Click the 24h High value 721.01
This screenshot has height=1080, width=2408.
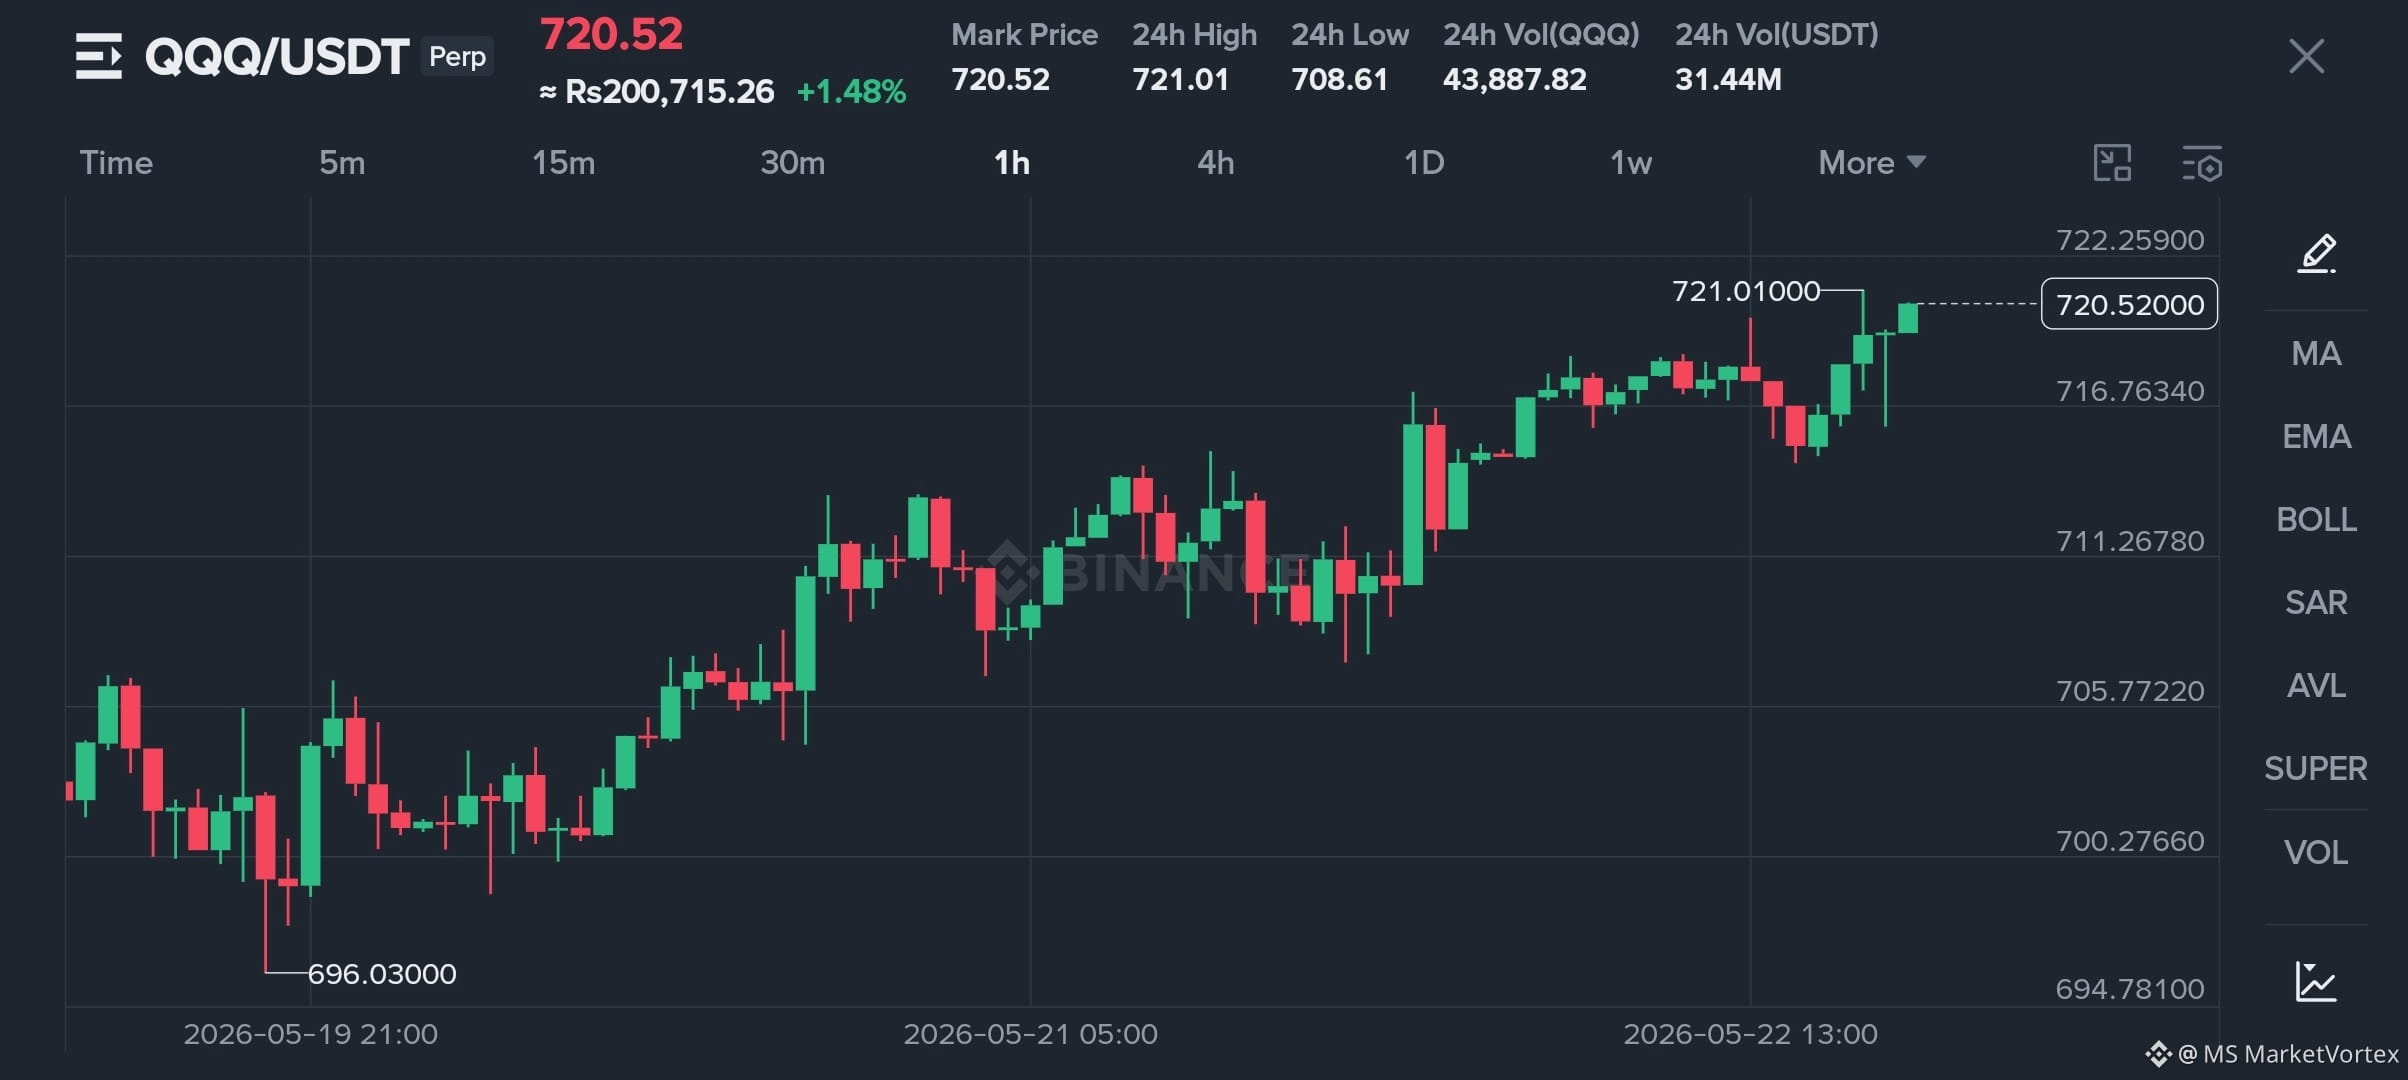click(x=1180, y=79)
